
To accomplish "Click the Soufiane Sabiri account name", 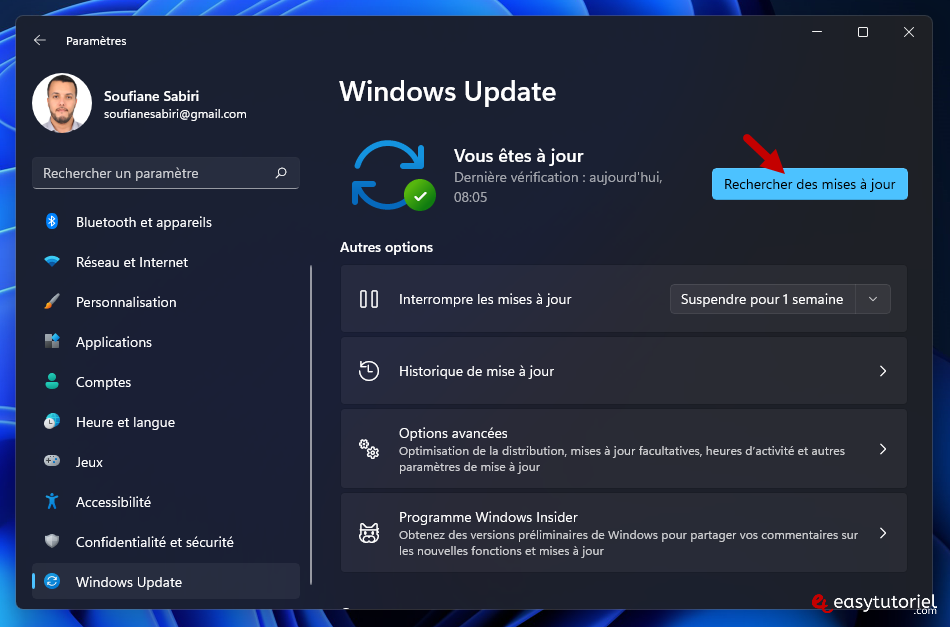I will coord(151,96).
